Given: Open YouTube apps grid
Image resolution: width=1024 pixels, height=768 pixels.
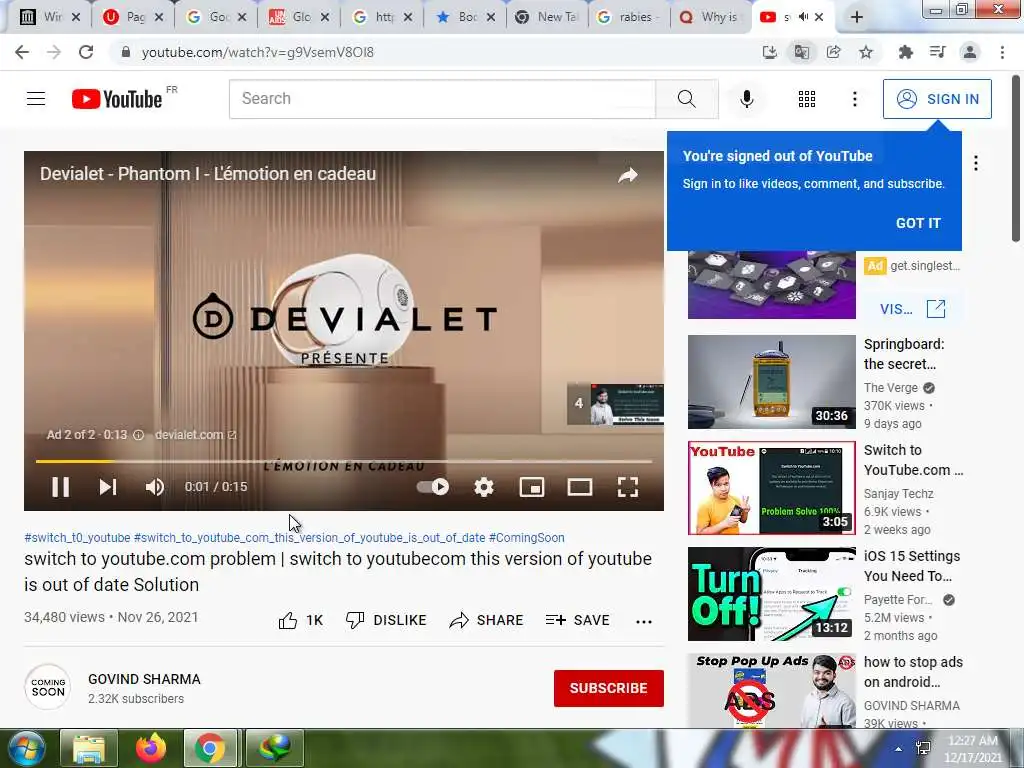Looking at the screenshot, I should [807, 99].
